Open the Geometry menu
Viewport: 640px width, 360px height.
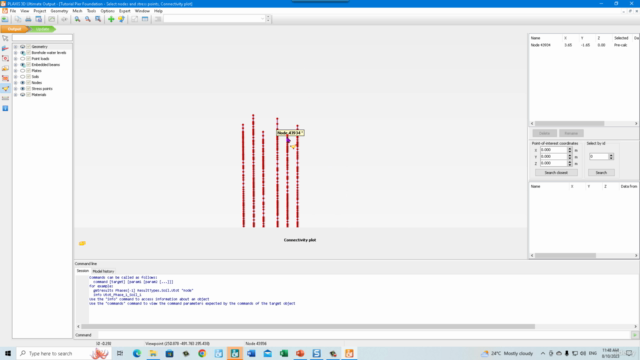point(59,11)
